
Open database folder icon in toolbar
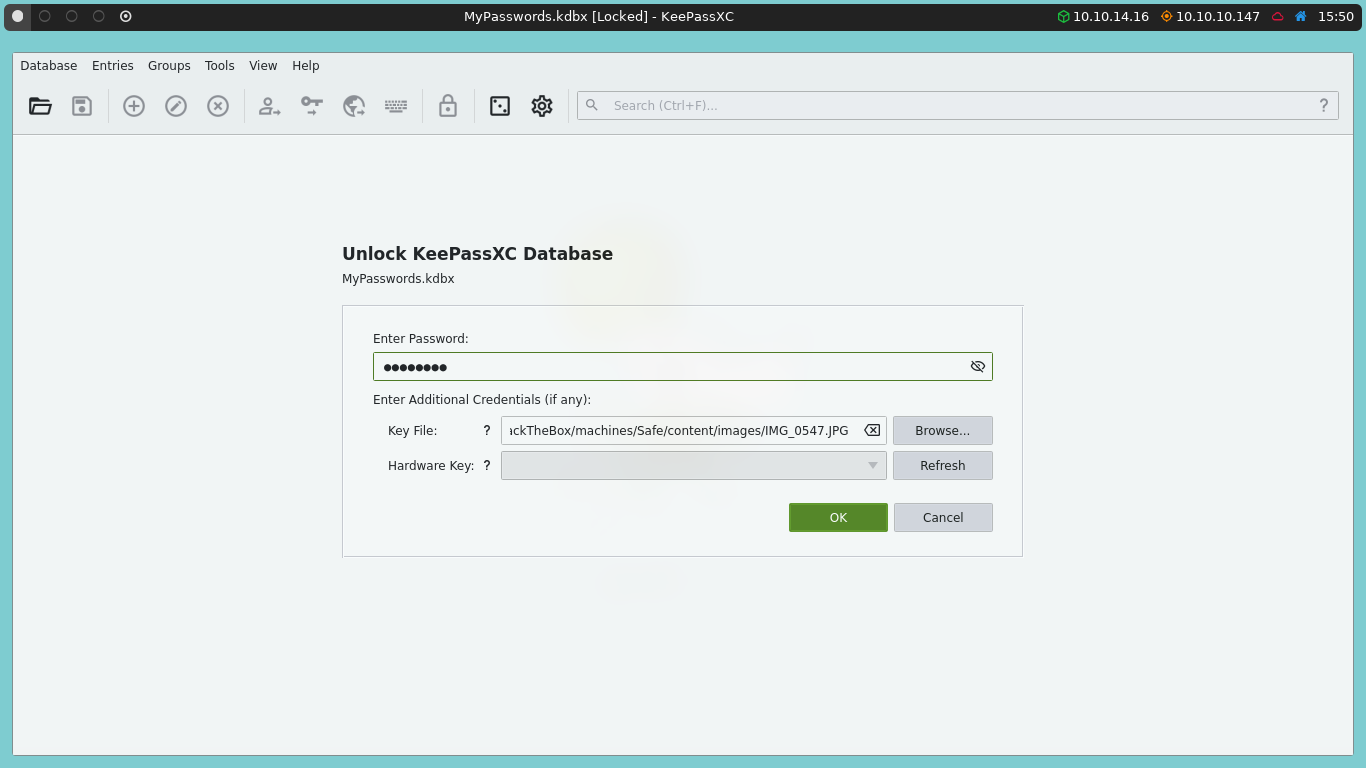(x=40, y=106)
